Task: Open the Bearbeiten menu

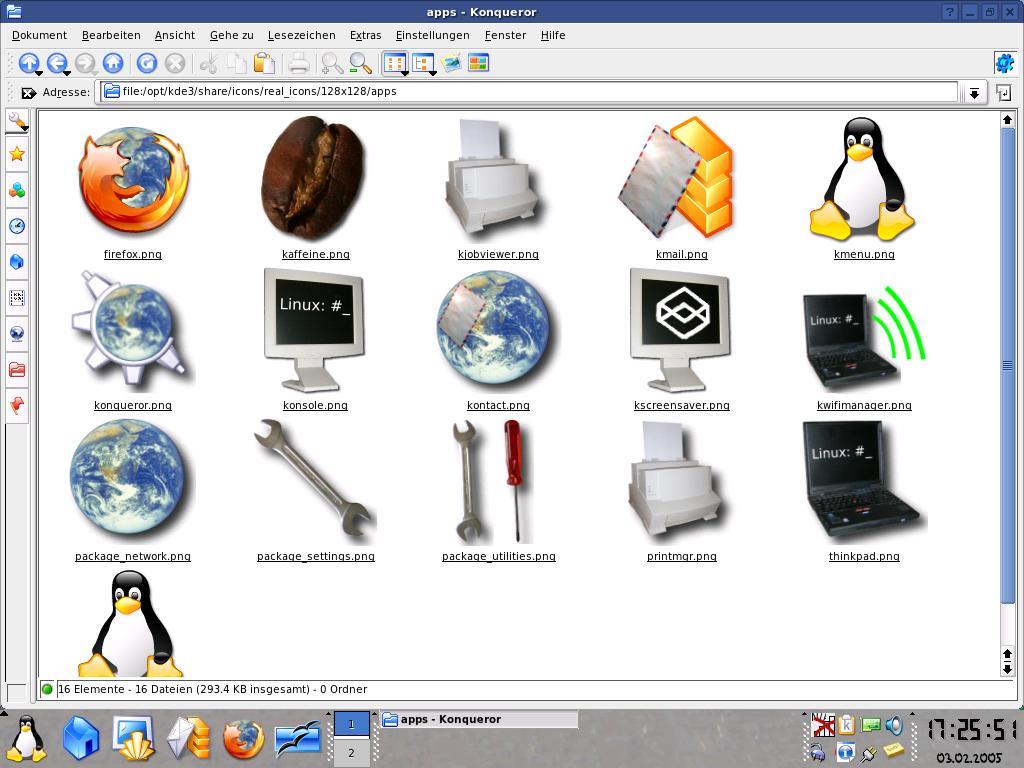Action: 111,35
